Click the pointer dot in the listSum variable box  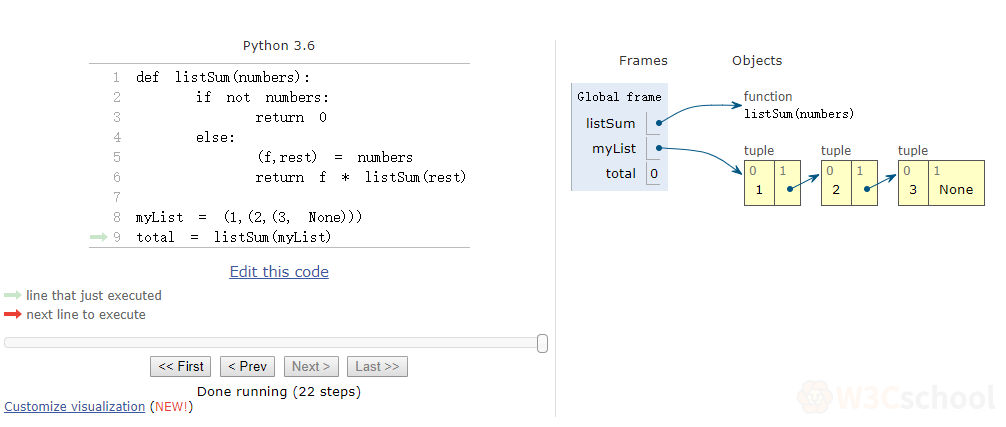point(658,124)
